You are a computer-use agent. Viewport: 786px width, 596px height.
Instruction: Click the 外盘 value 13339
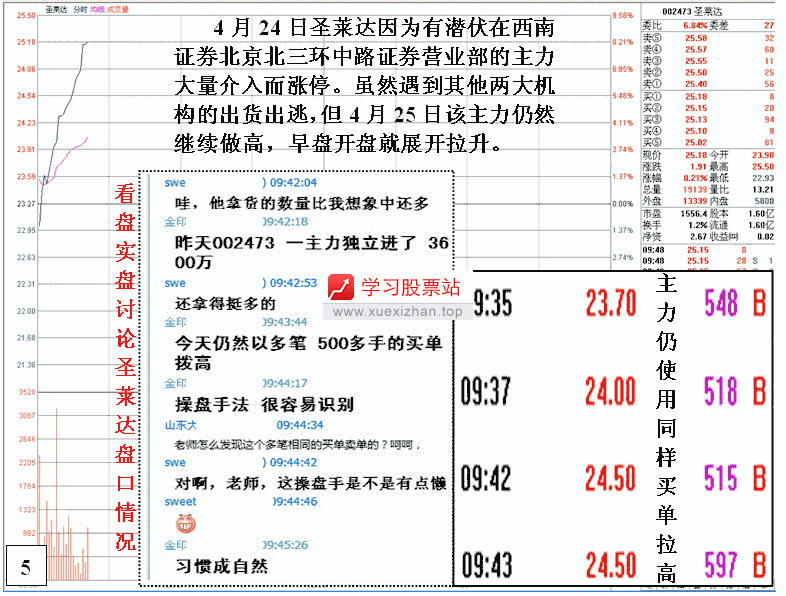tap(695, 202)
